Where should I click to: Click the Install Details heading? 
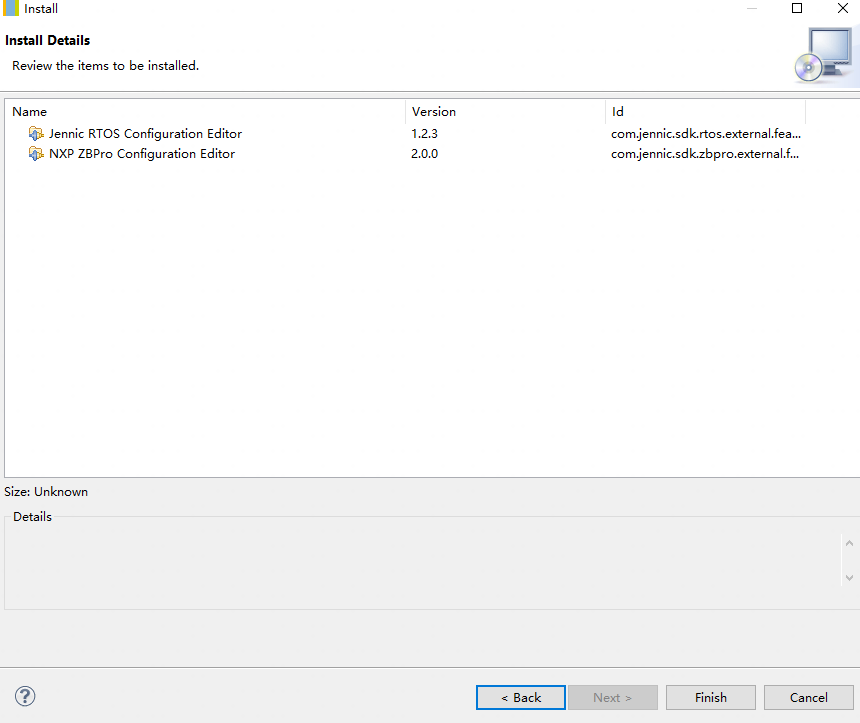48,40
